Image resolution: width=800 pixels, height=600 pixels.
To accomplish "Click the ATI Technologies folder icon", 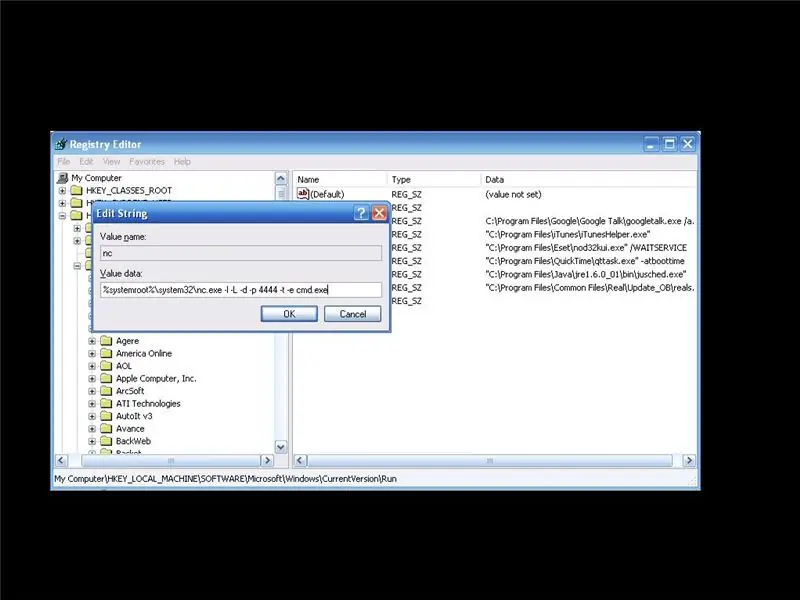I will 106,403.
